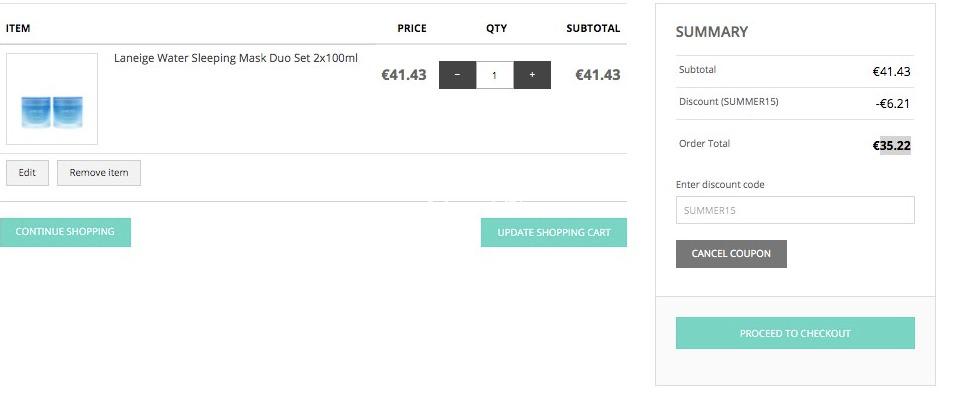
Task: Click the Remove item button
Action: [x=99, y=172]
